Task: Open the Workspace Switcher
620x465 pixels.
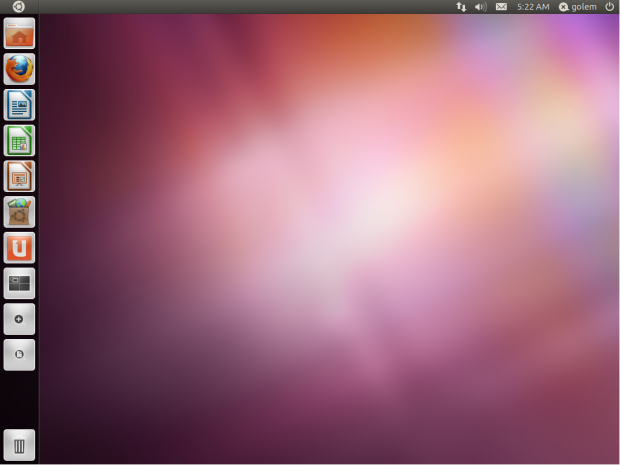Action: 19,283
